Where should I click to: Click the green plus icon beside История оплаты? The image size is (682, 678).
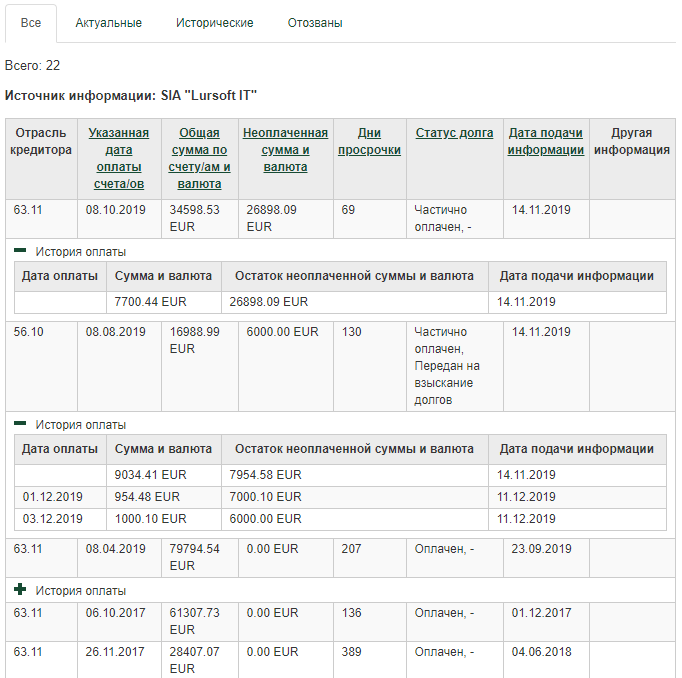20,590
